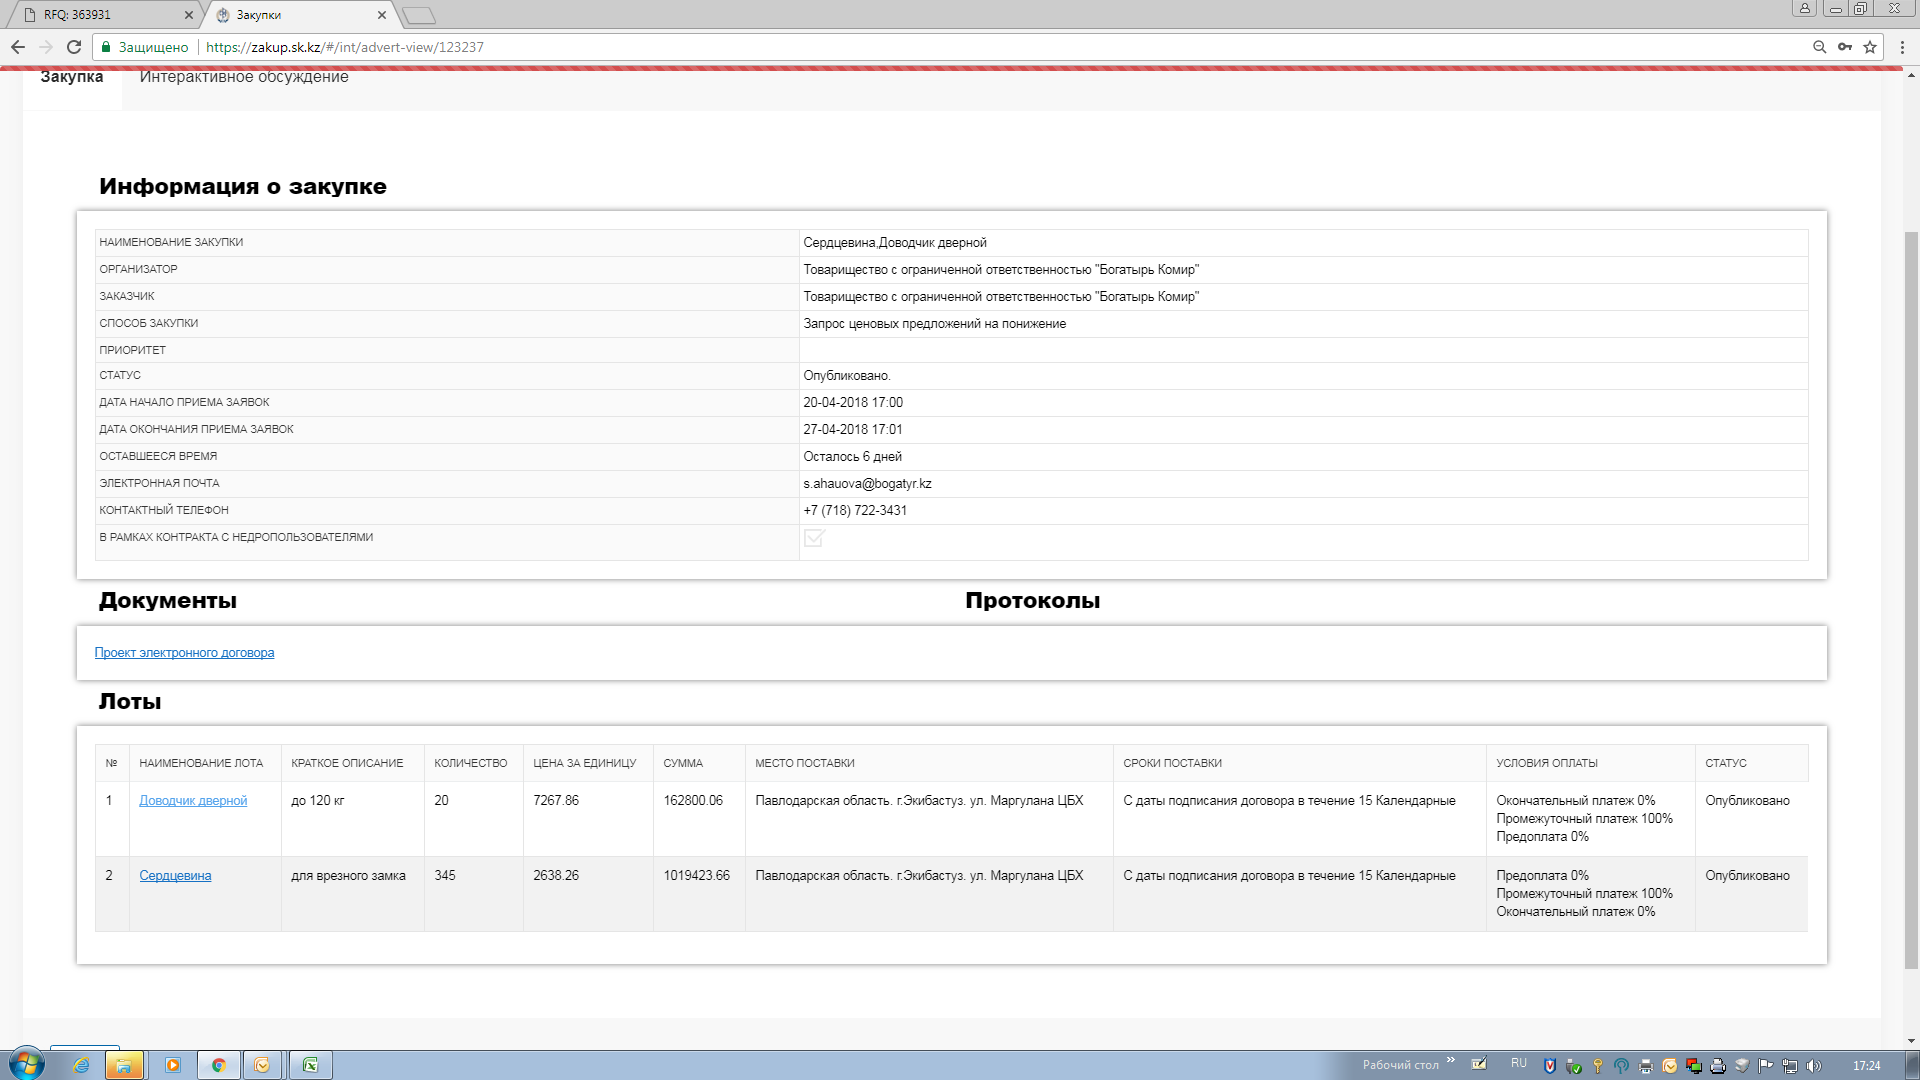Open the Закупка page tab
This screenshot has height=1080, width=1920.
pyautogui.click(x=71, y=77)
